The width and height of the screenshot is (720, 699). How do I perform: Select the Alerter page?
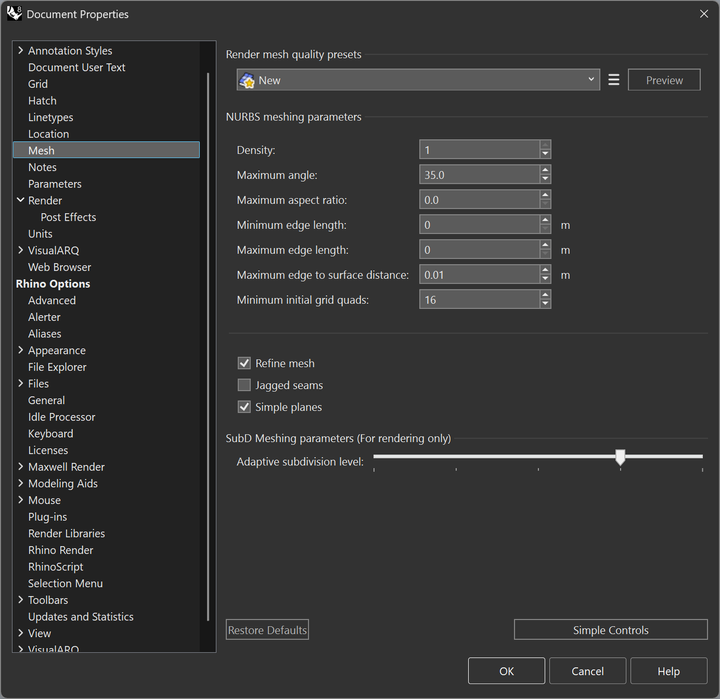coord(44,317)
